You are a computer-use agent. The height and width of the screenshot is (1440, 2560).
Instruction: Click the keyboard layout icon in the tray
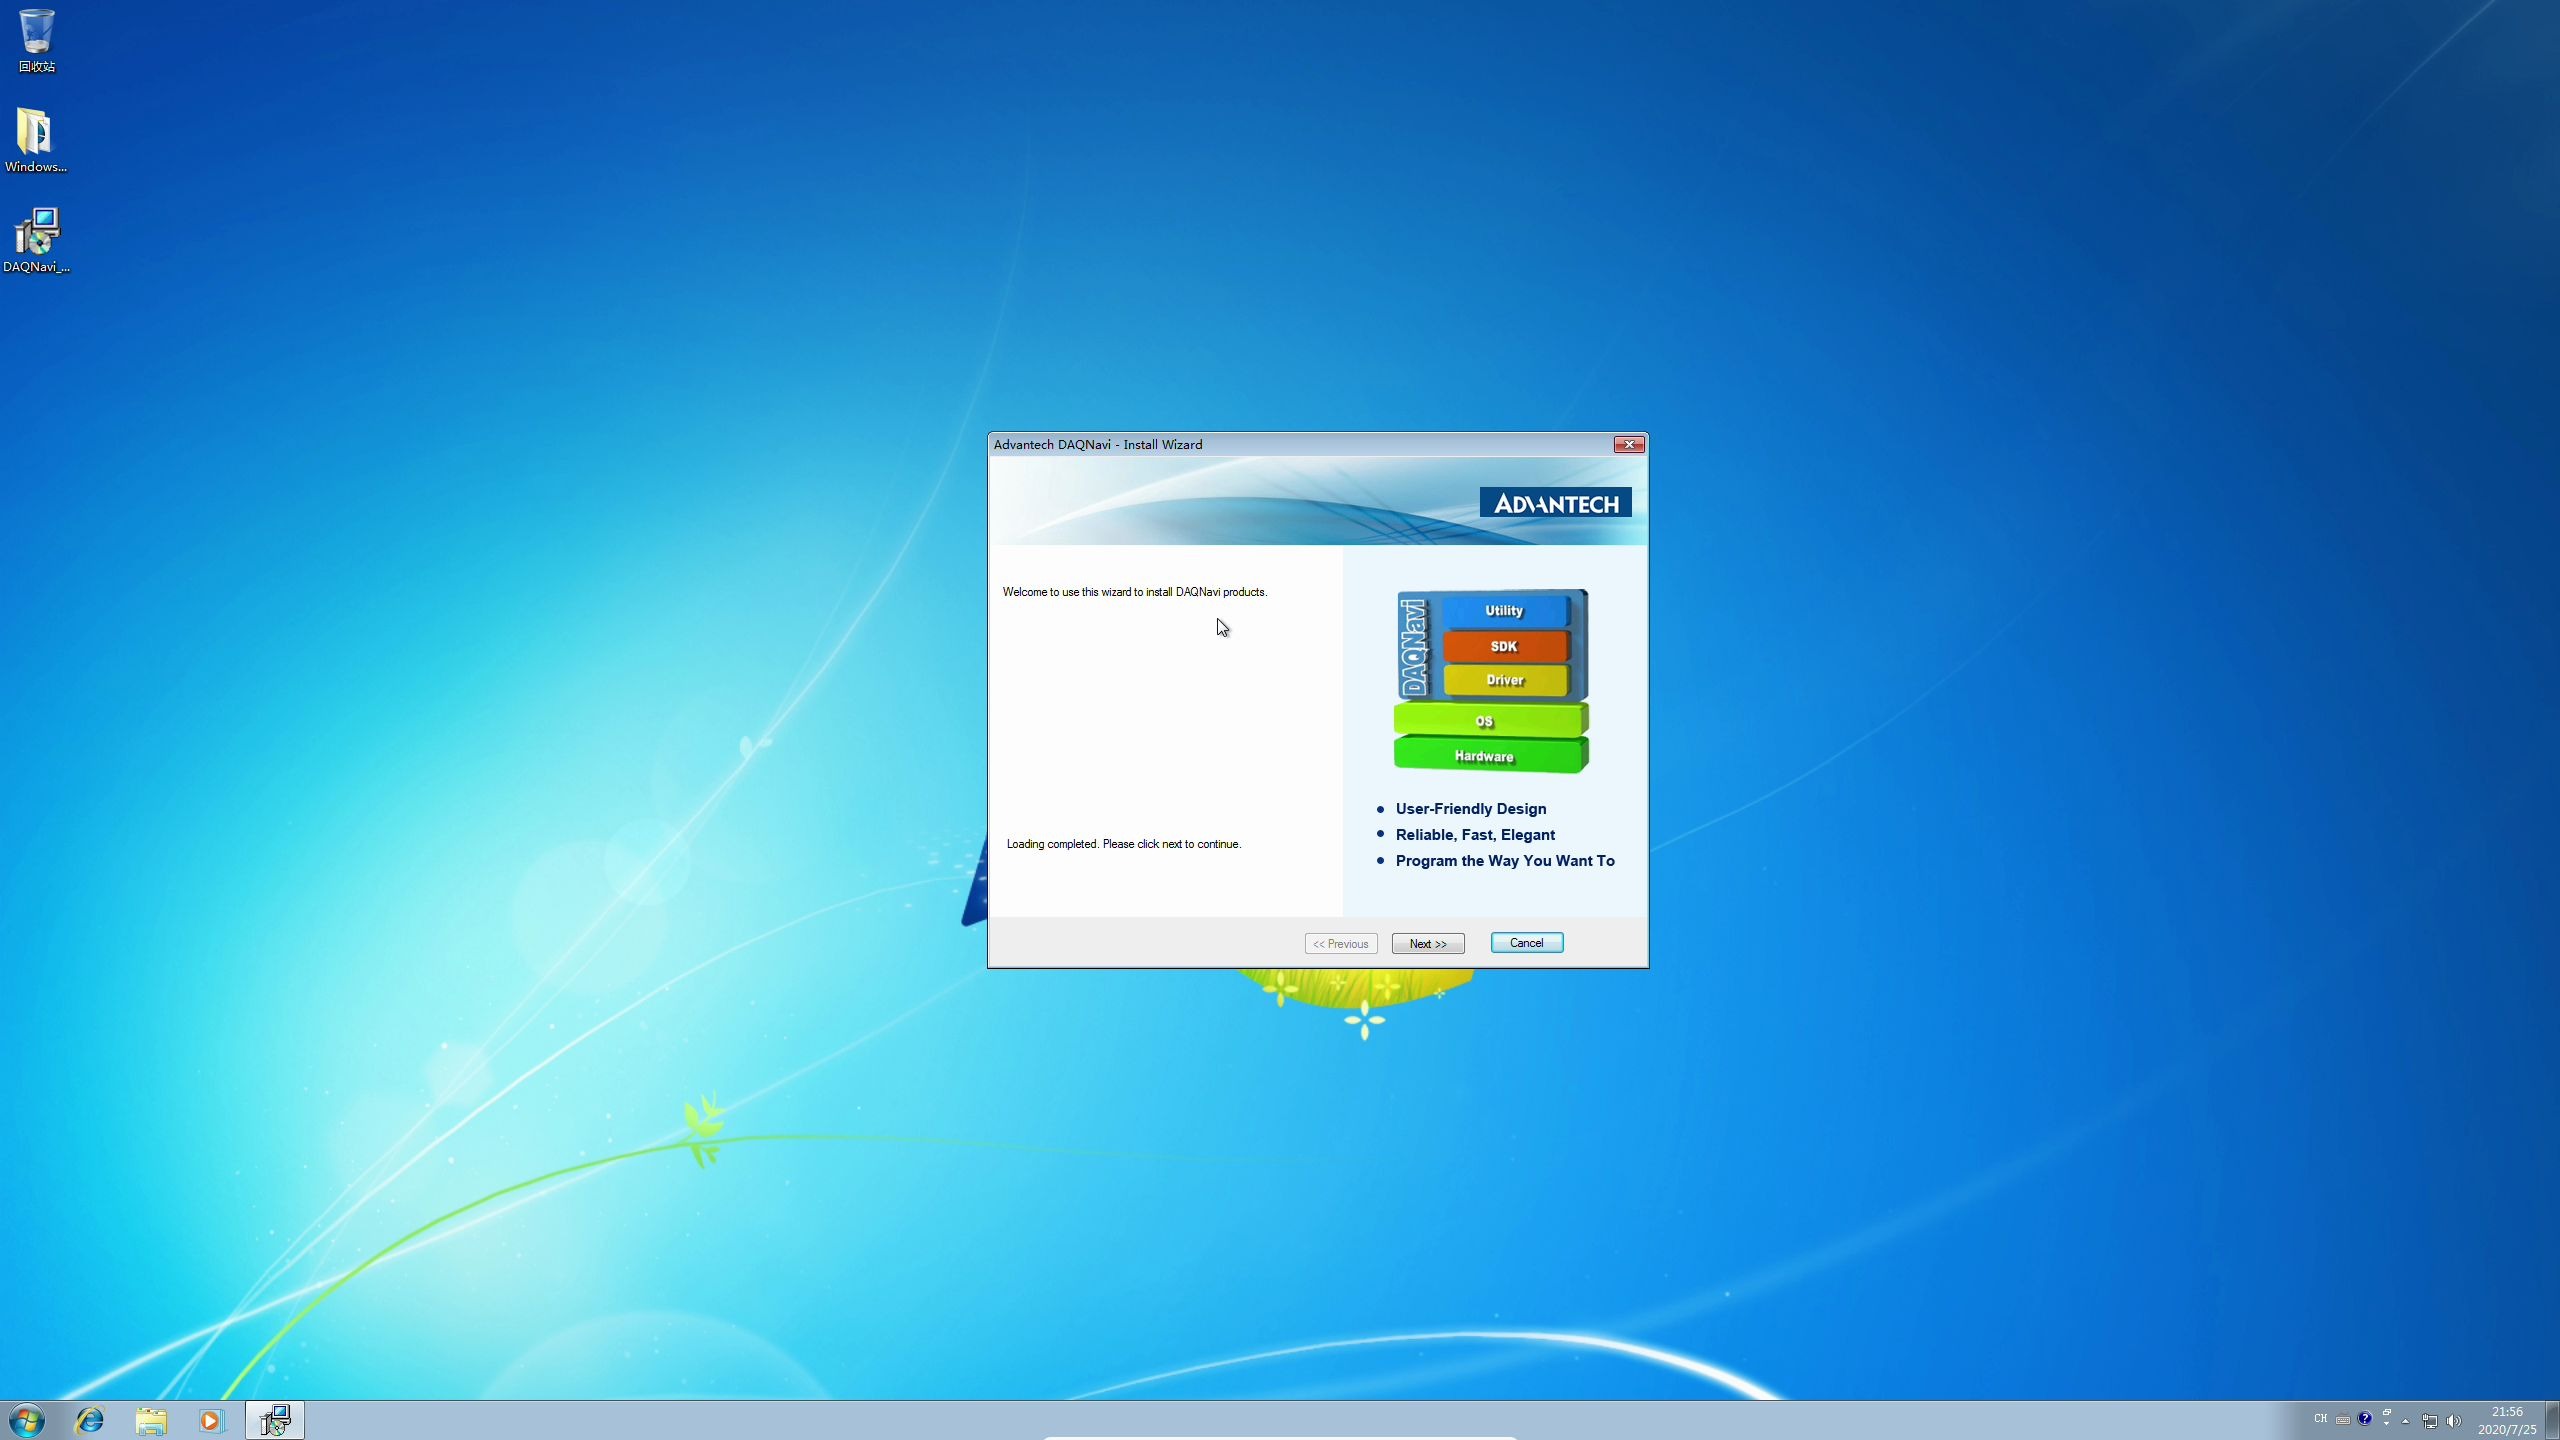pyautogui.click(x=2343, y=1420)
